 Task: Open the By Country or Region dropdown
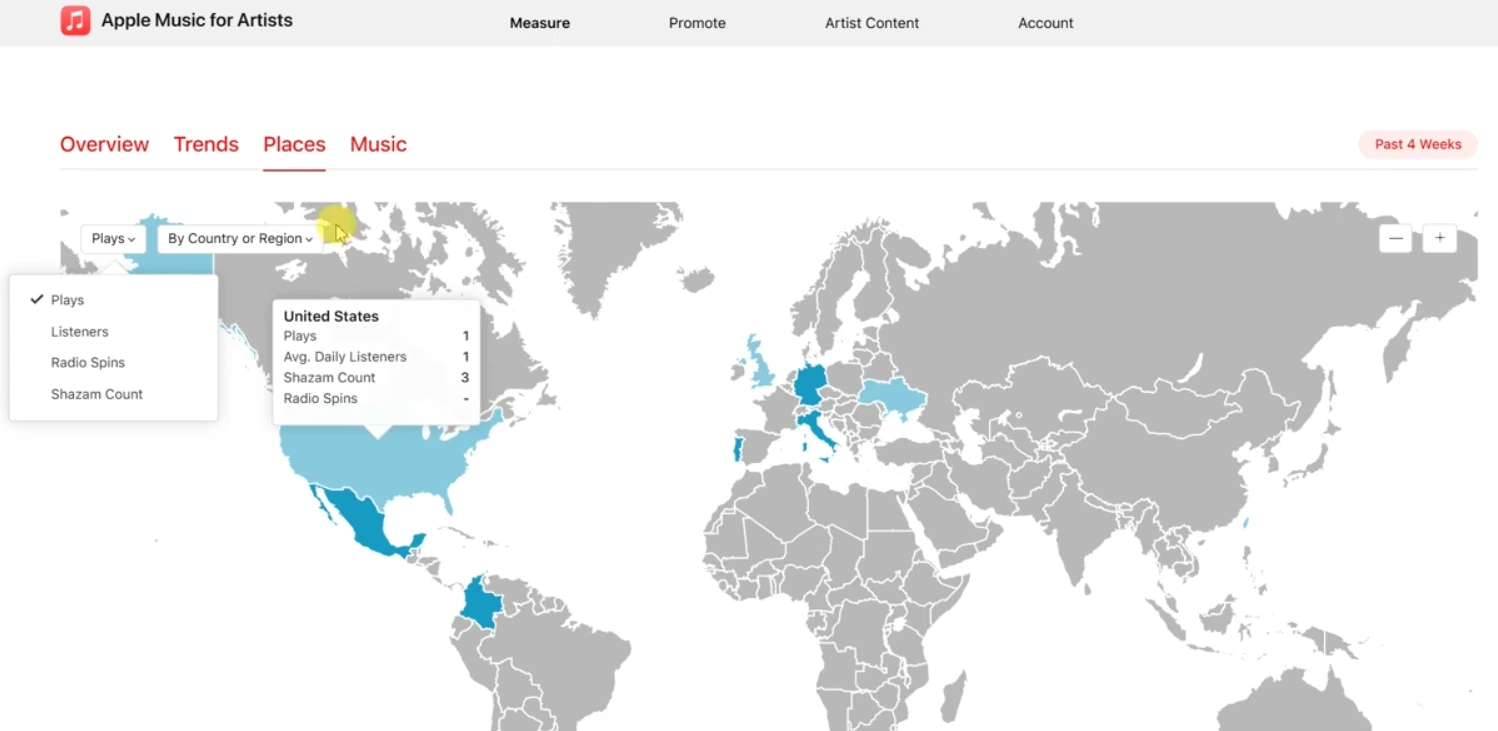(240, 239)
